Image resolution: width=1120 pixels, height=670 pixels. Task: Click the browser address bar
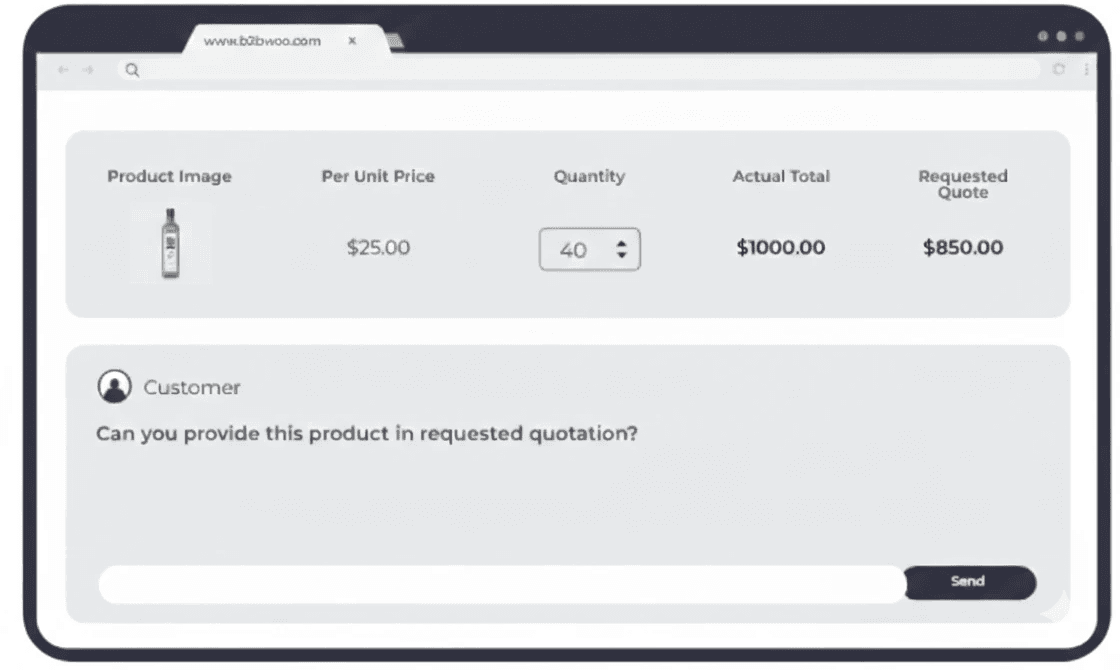tap(580, 70)
